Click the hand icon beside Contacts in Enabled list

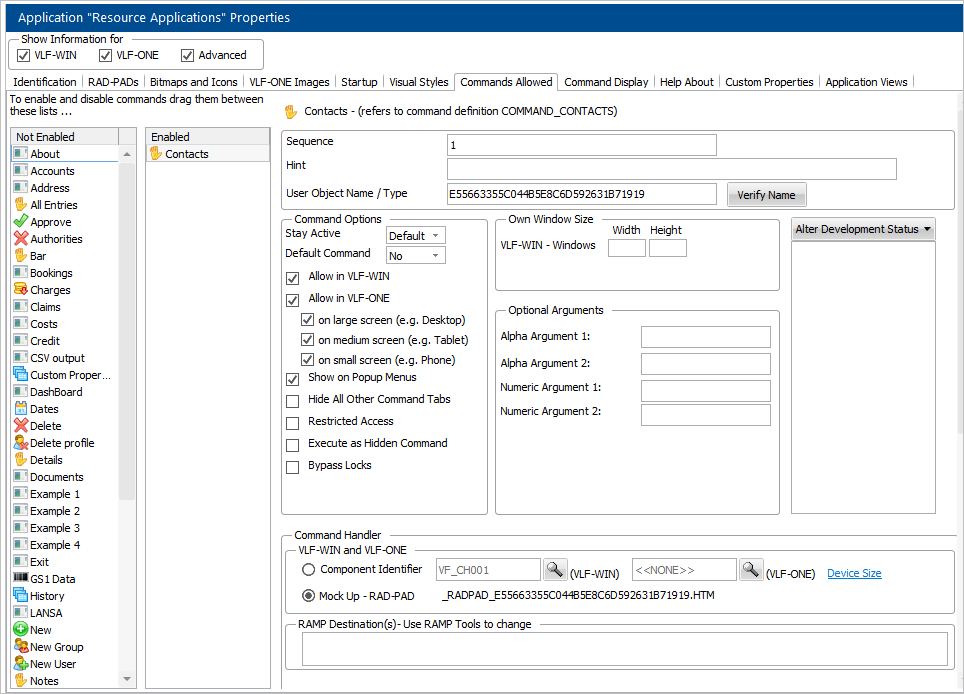pyautogui.click(x=155, y=154)
